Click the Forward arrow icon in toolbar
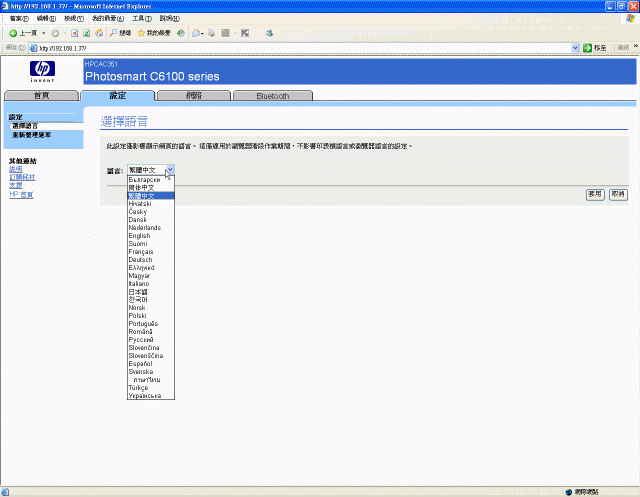The height and width of the screenshot is (497, 640). coord(55,33)
